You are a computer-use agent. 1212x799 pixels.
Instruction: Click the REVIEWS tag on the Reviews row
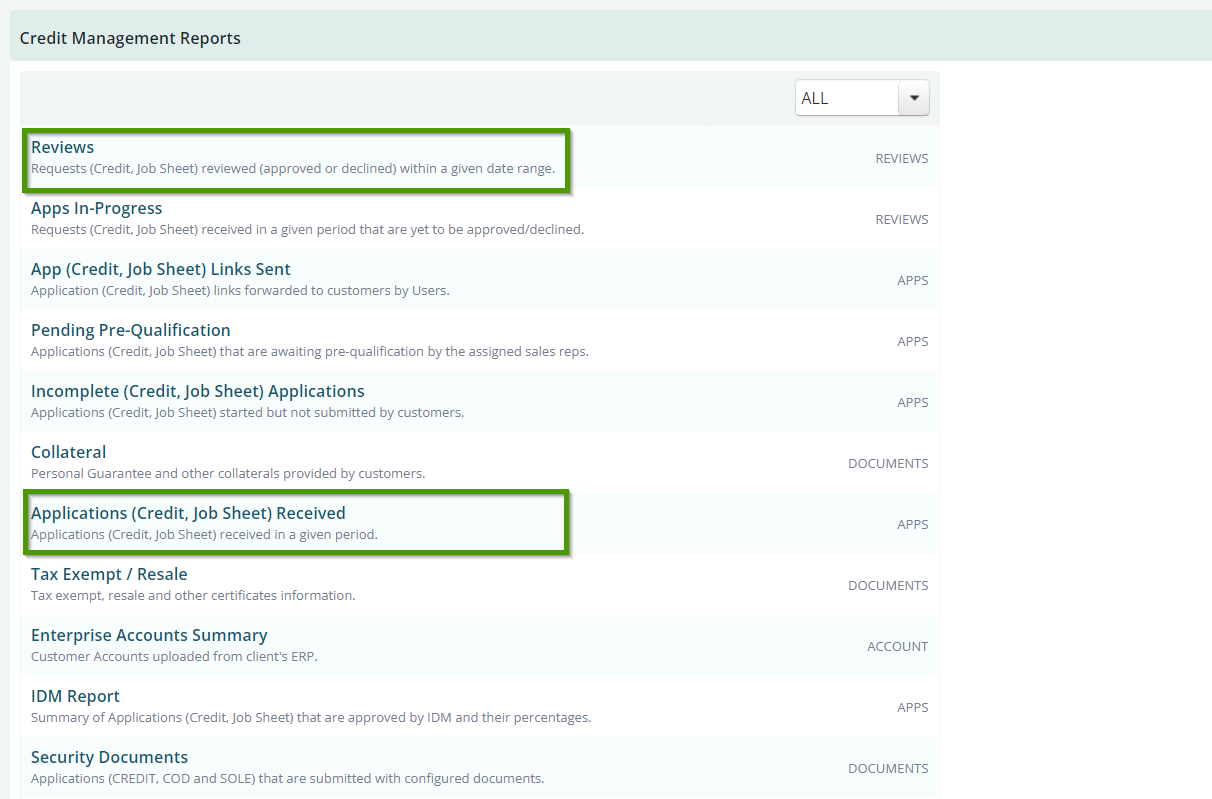902,158
